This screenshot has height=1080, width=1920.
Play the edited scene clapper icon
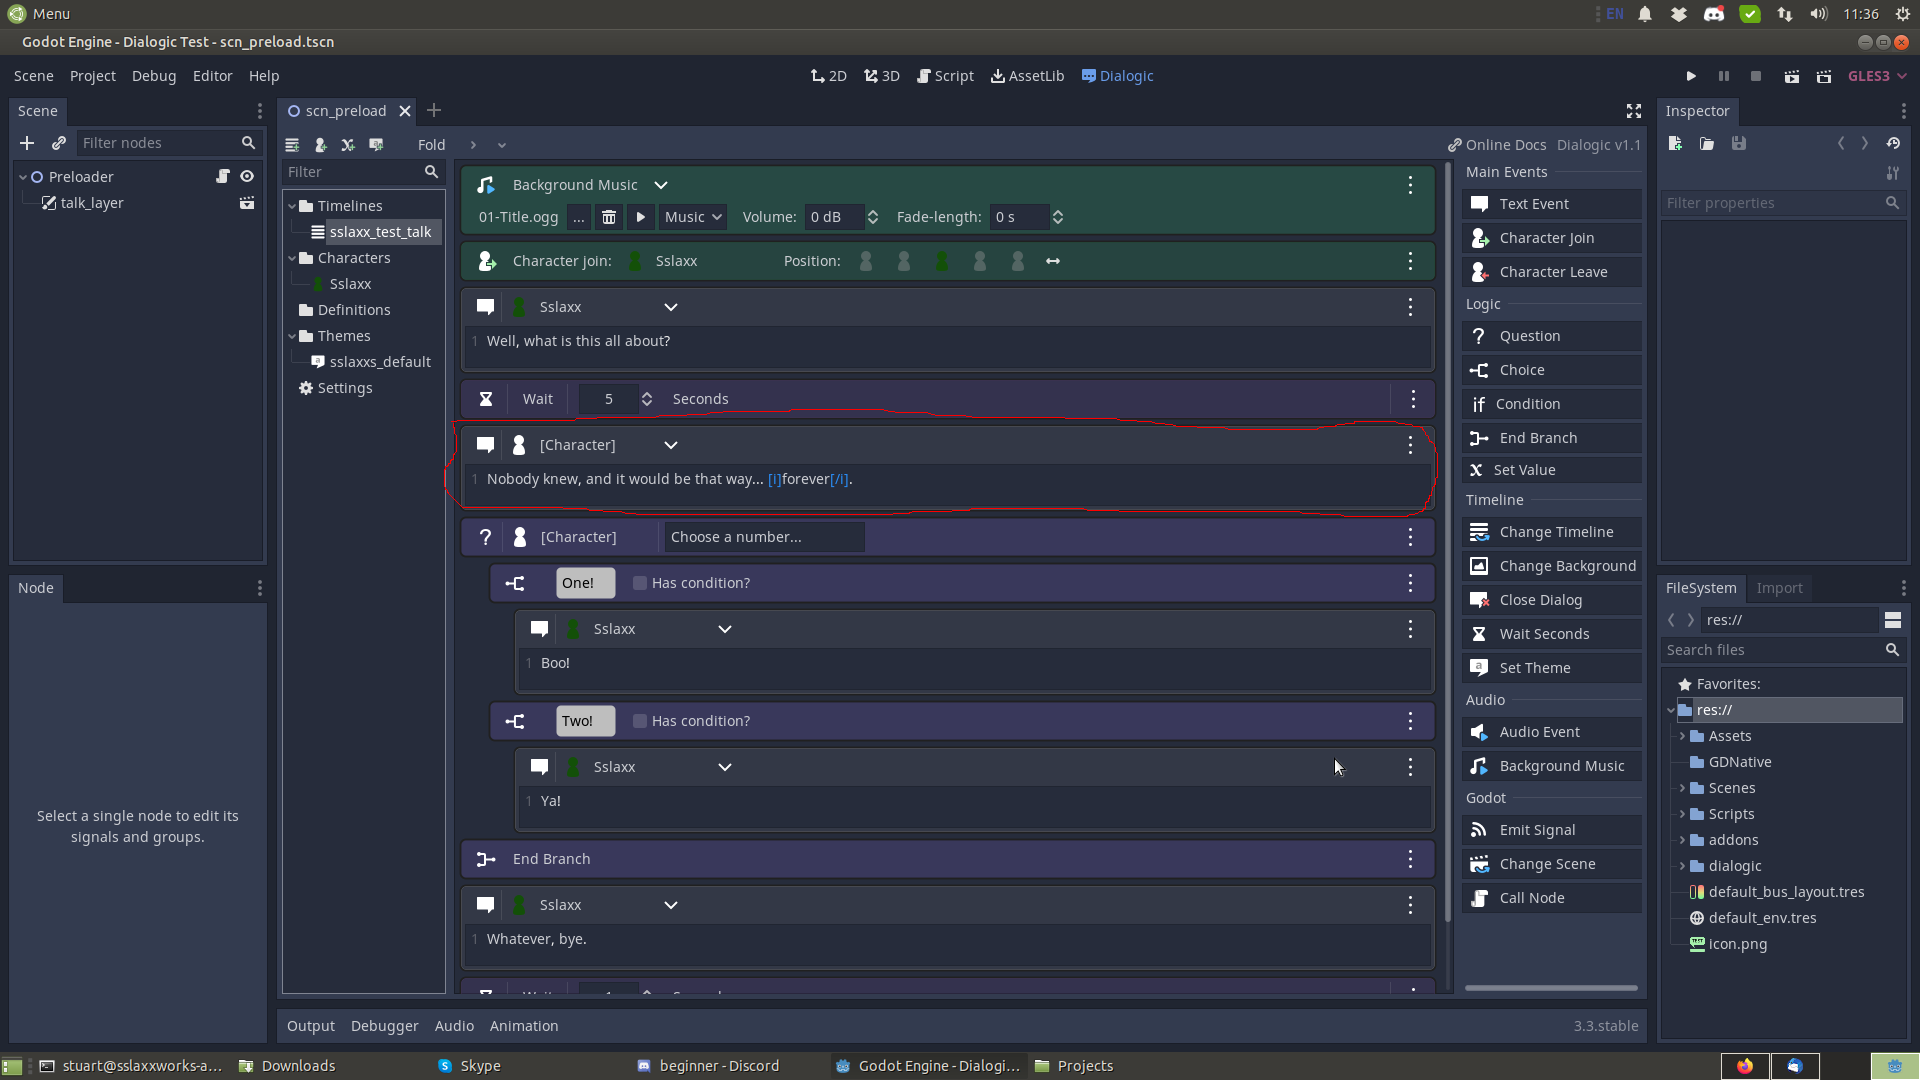(x=1792, y=76)
